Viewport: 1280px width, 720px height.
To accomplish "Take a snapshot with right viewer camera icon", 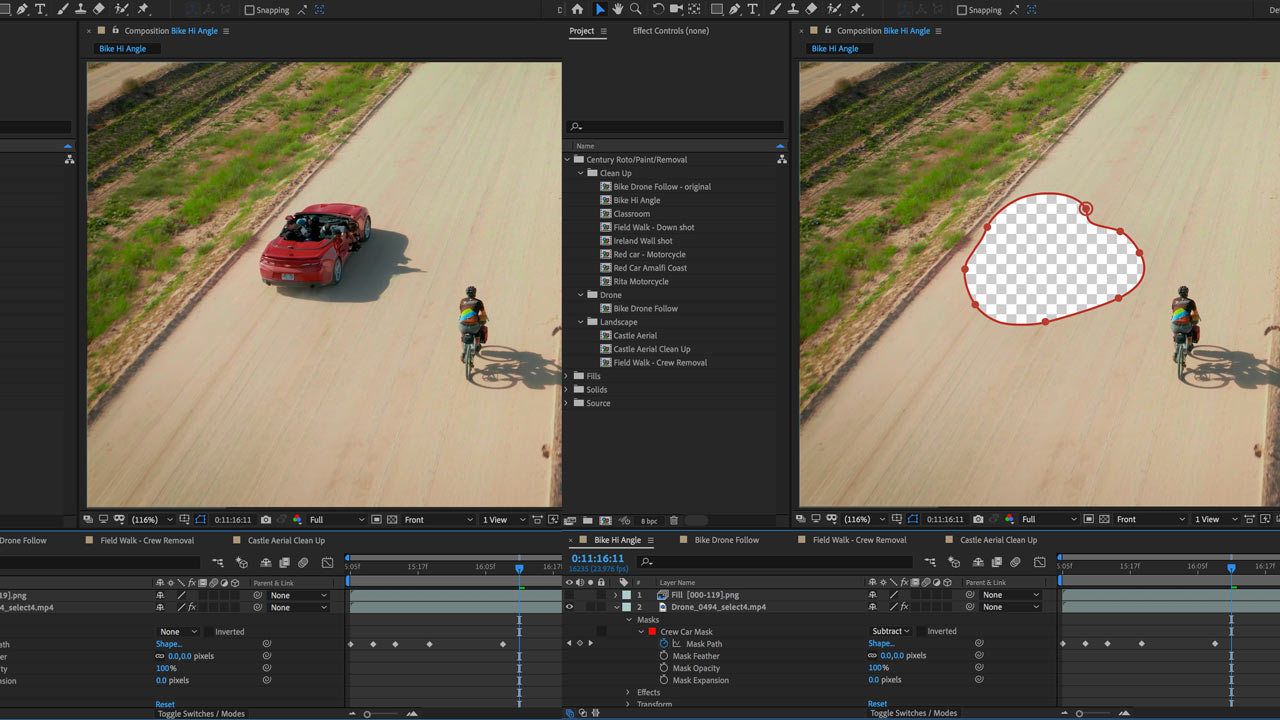I will (978, 520).
